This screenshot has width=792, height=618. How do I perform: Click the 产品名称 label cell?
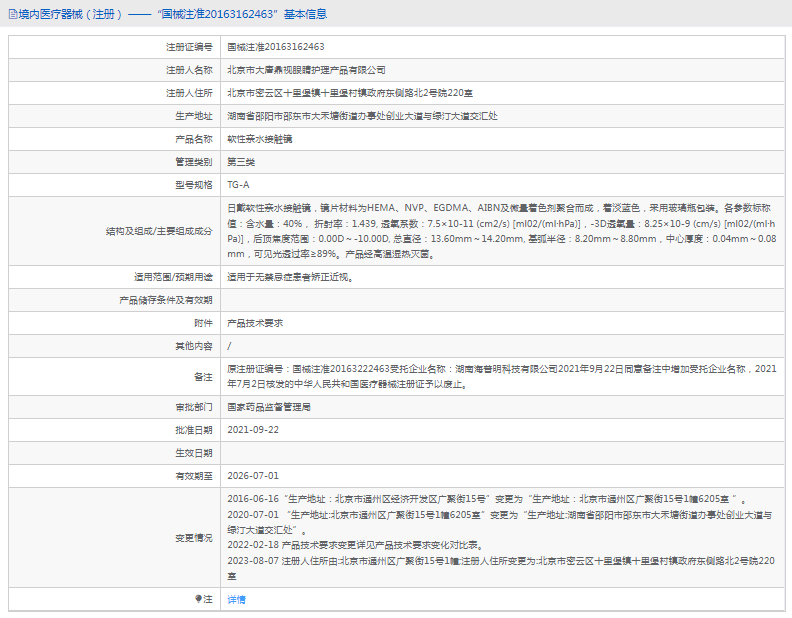coord(114,139)
